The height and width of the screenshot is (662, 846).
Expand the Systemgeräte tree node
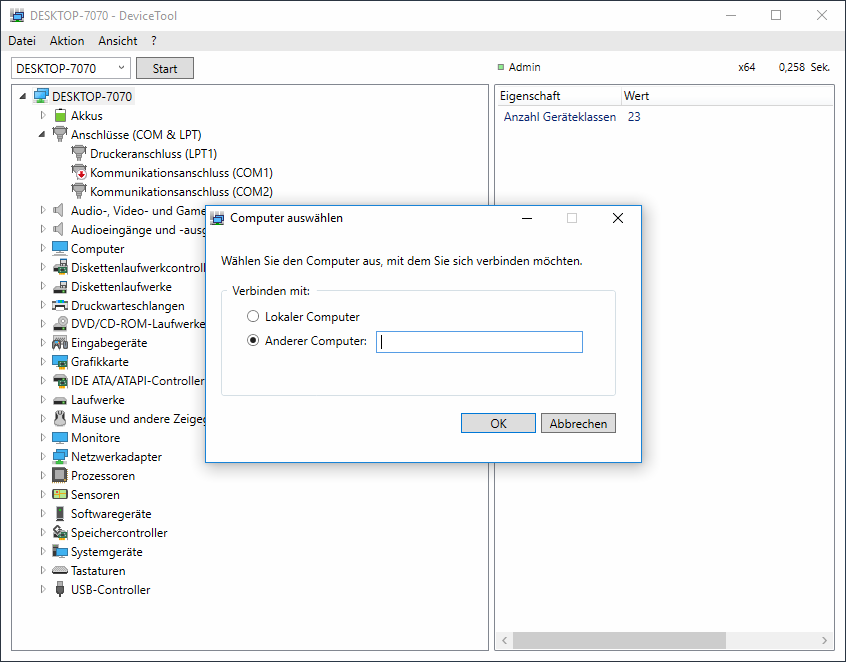42,552
